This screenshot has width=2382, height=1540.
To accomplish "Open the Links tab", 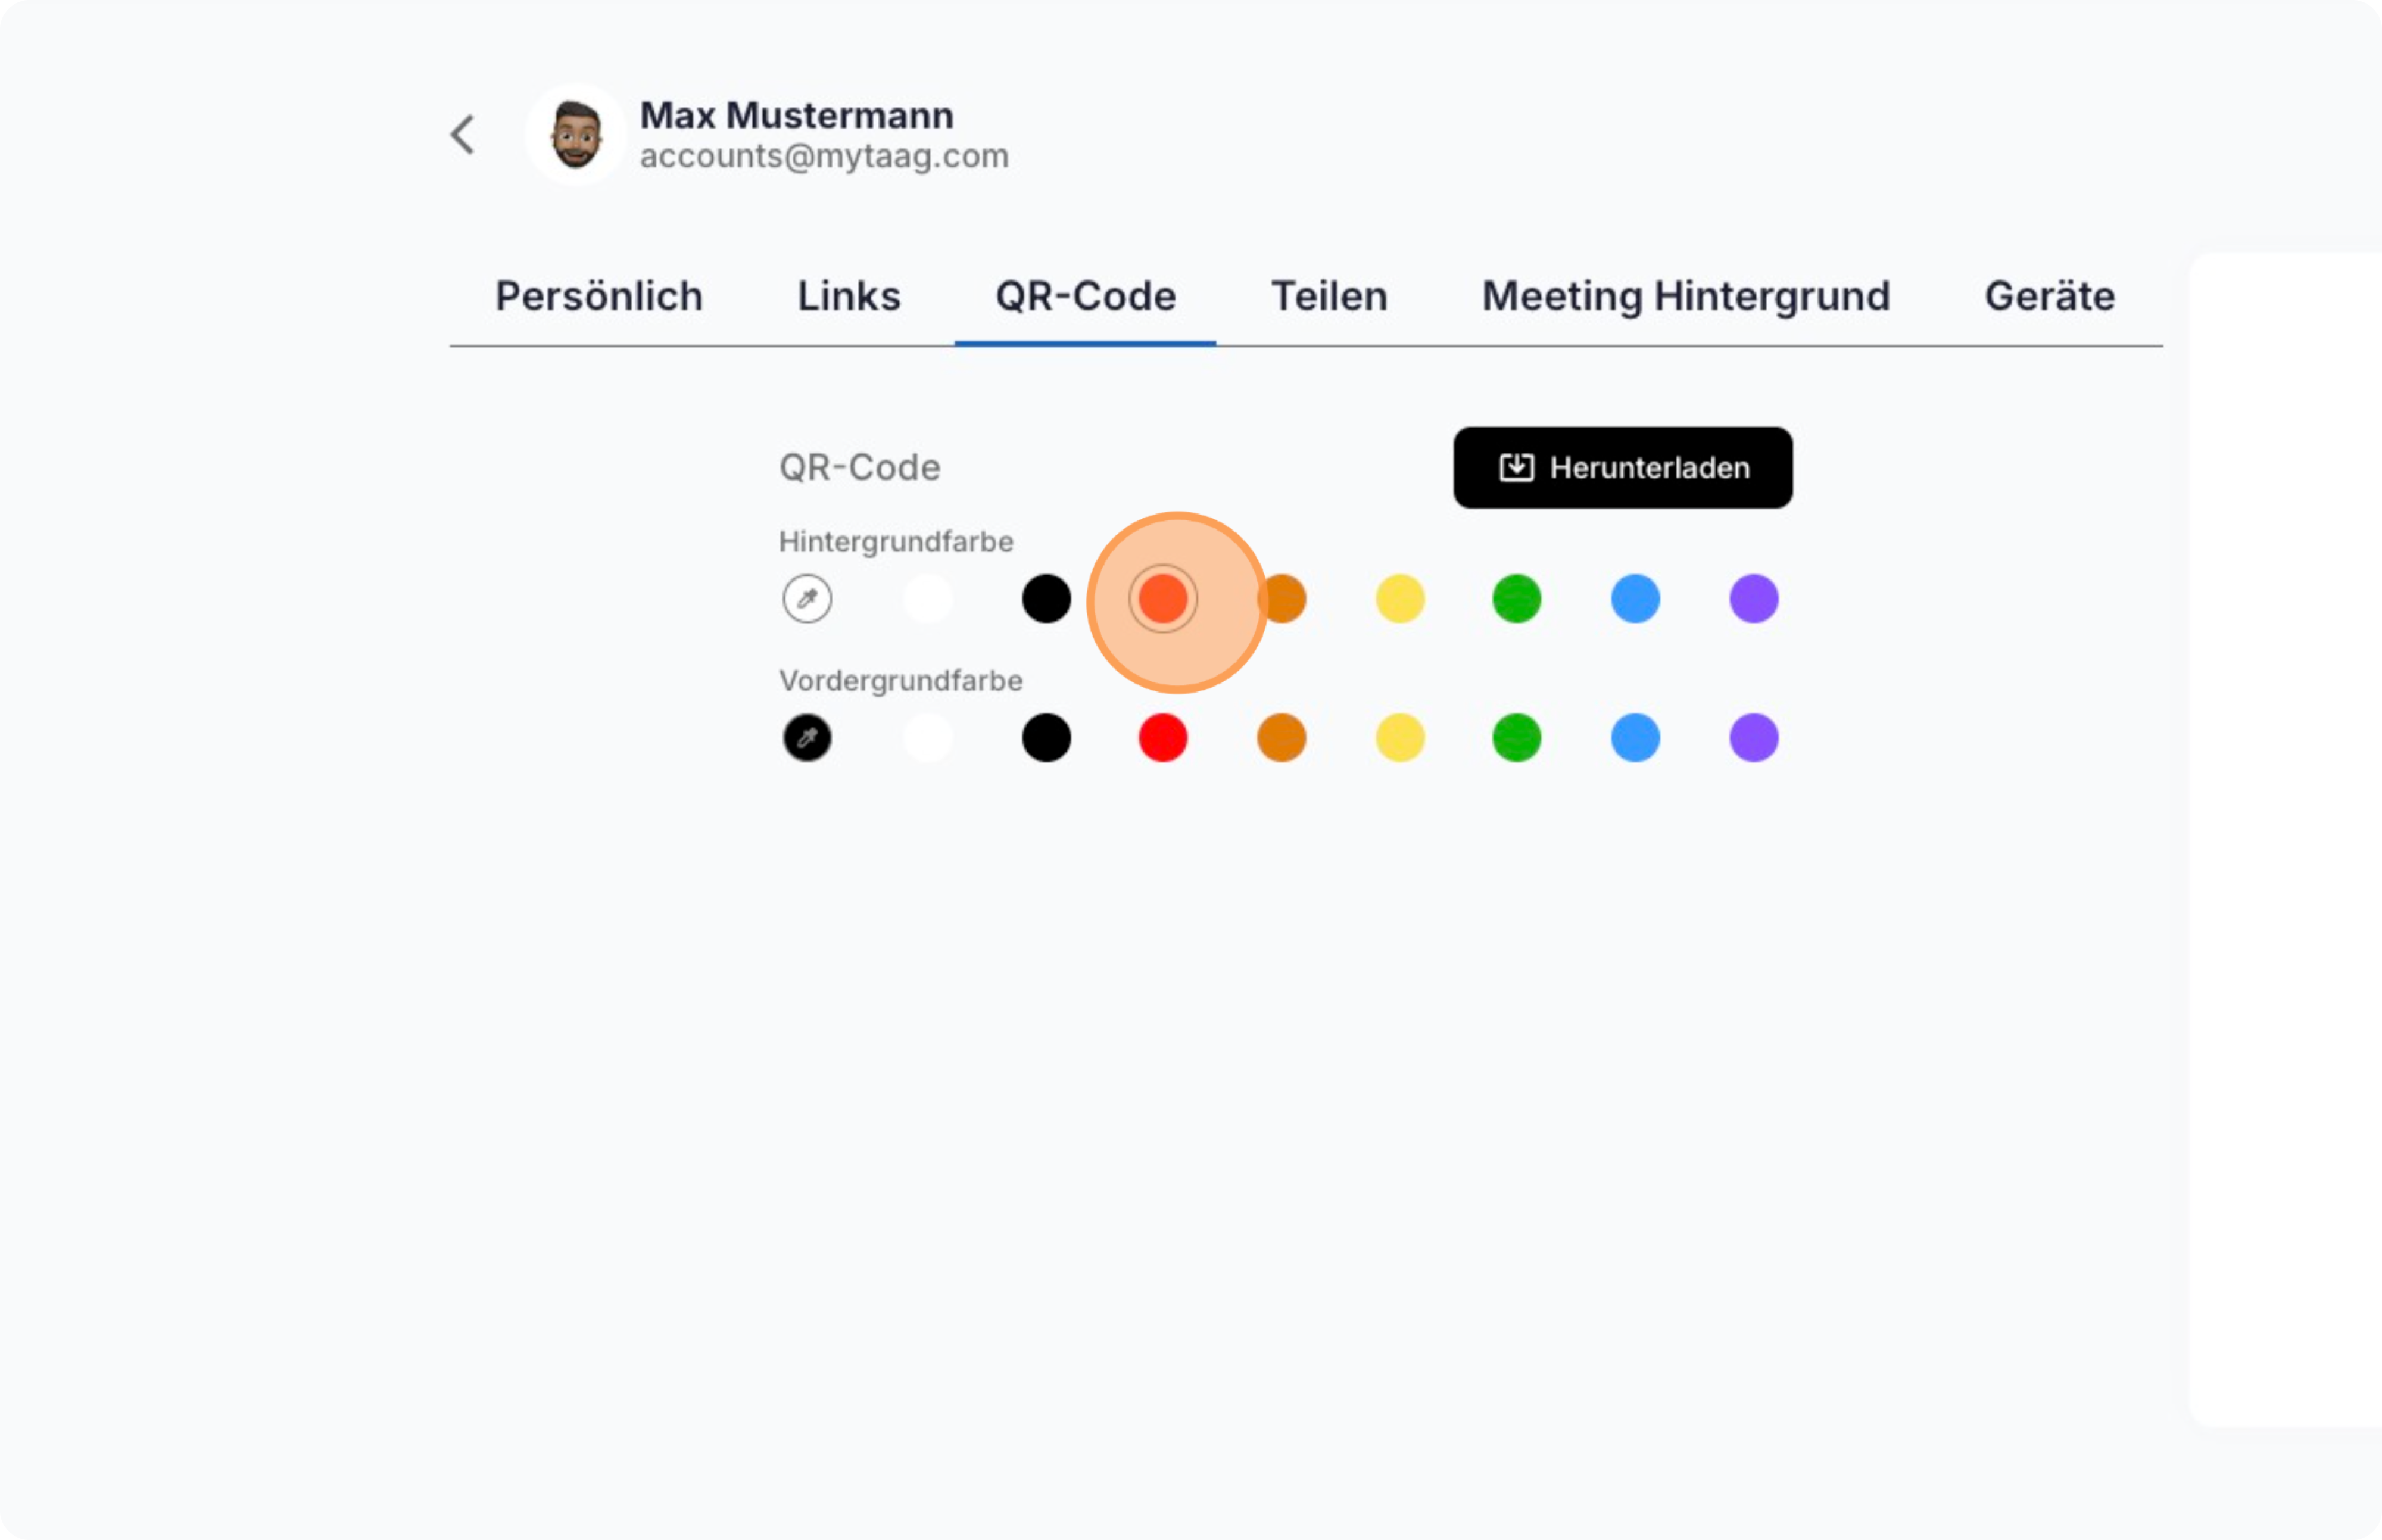I will pyautogui.click(x=849, y=296).
